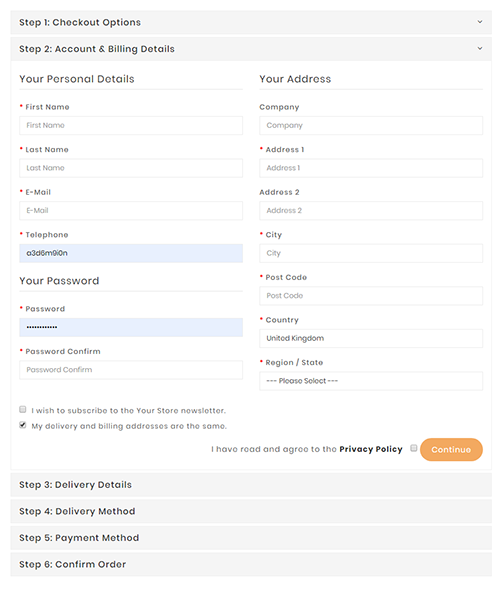The image size is (504, 589).
Task: Uncheck delivery and billing addresses same checkbox
Action: pos(23,425)
